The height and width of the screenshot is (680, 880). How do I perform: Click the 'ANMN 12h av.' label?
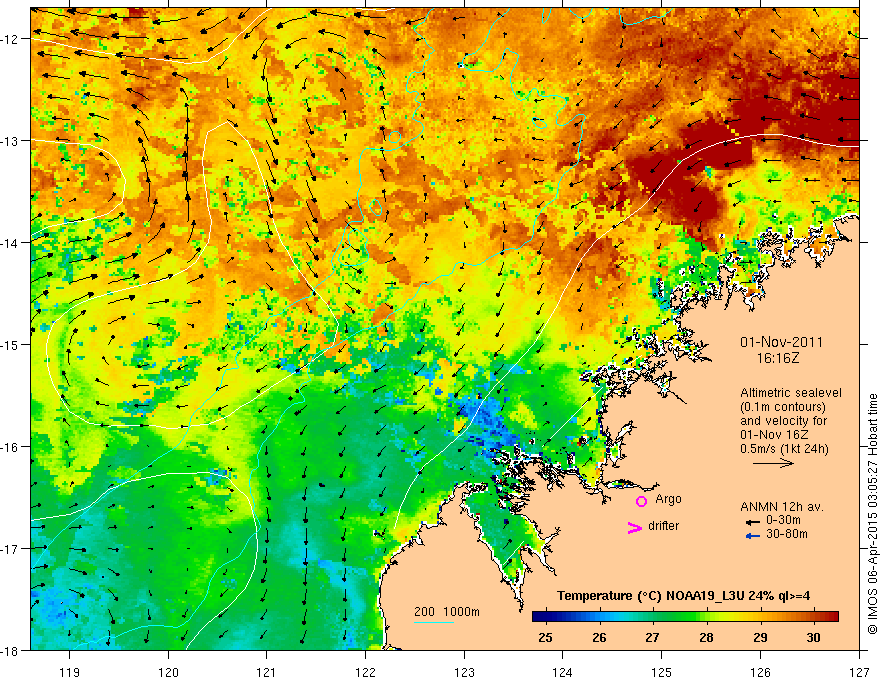[x=782, y=507]
